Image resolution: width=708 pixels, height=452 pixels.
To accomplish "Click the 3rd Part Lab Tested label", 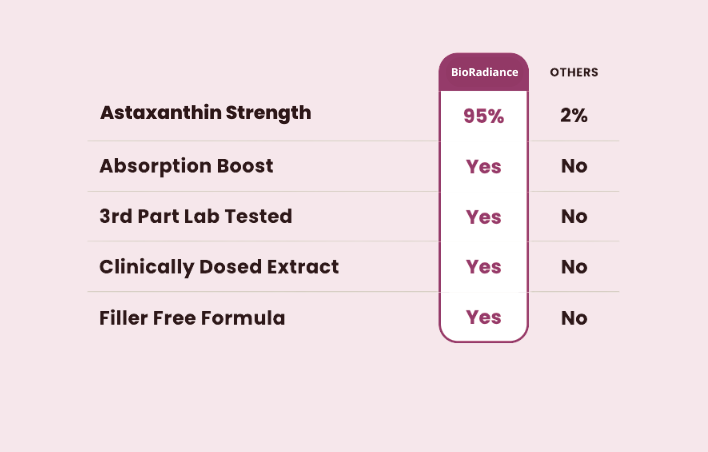I will click(196, 217).
